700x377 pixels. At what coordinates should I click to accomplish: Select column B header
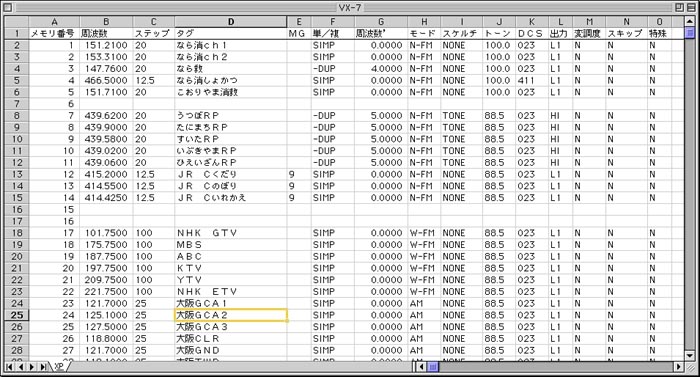106,21
